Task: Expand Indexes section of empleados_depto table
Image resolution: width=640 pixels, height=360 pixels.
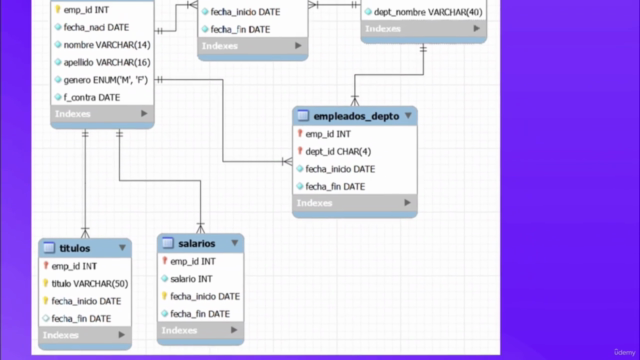Action: [x=407, y=203]
